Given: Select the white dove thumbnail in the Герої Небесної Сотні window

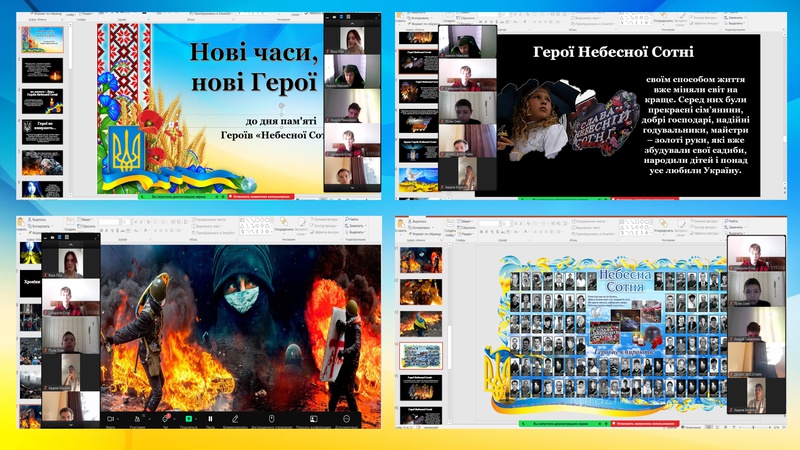Looking at the screenshot, I should coord(418,180).
